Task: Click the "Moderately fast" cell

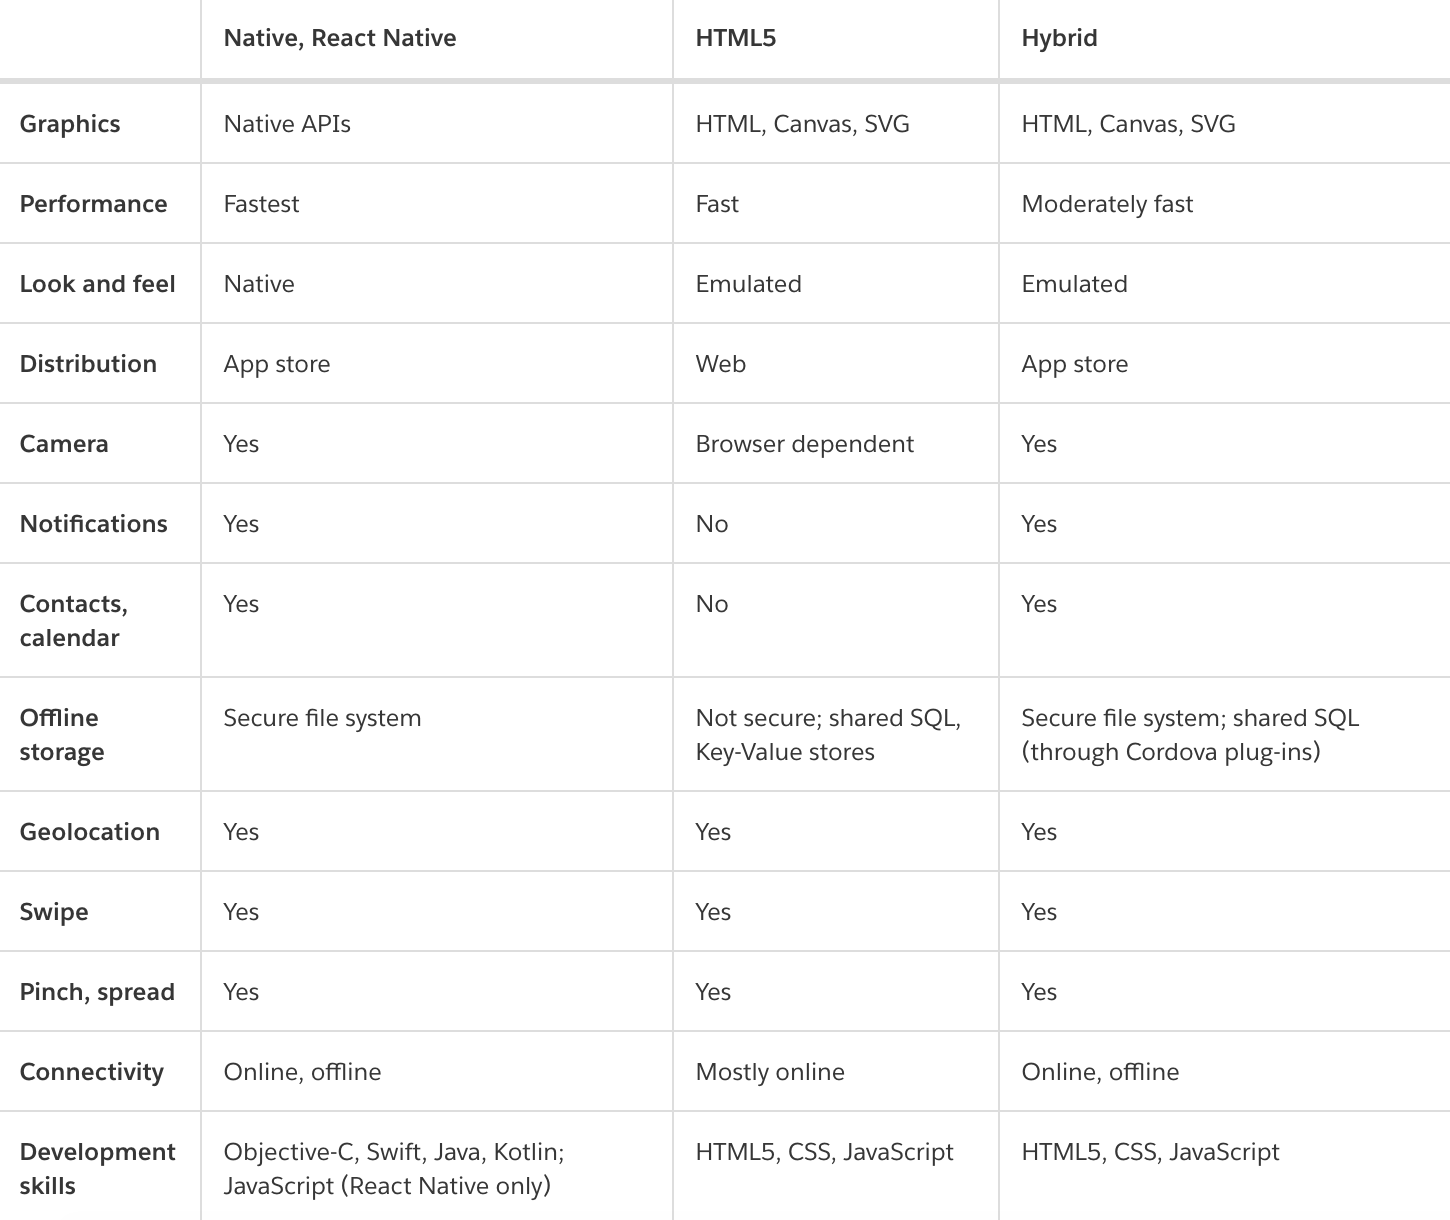Action: tap(1107, 204)
